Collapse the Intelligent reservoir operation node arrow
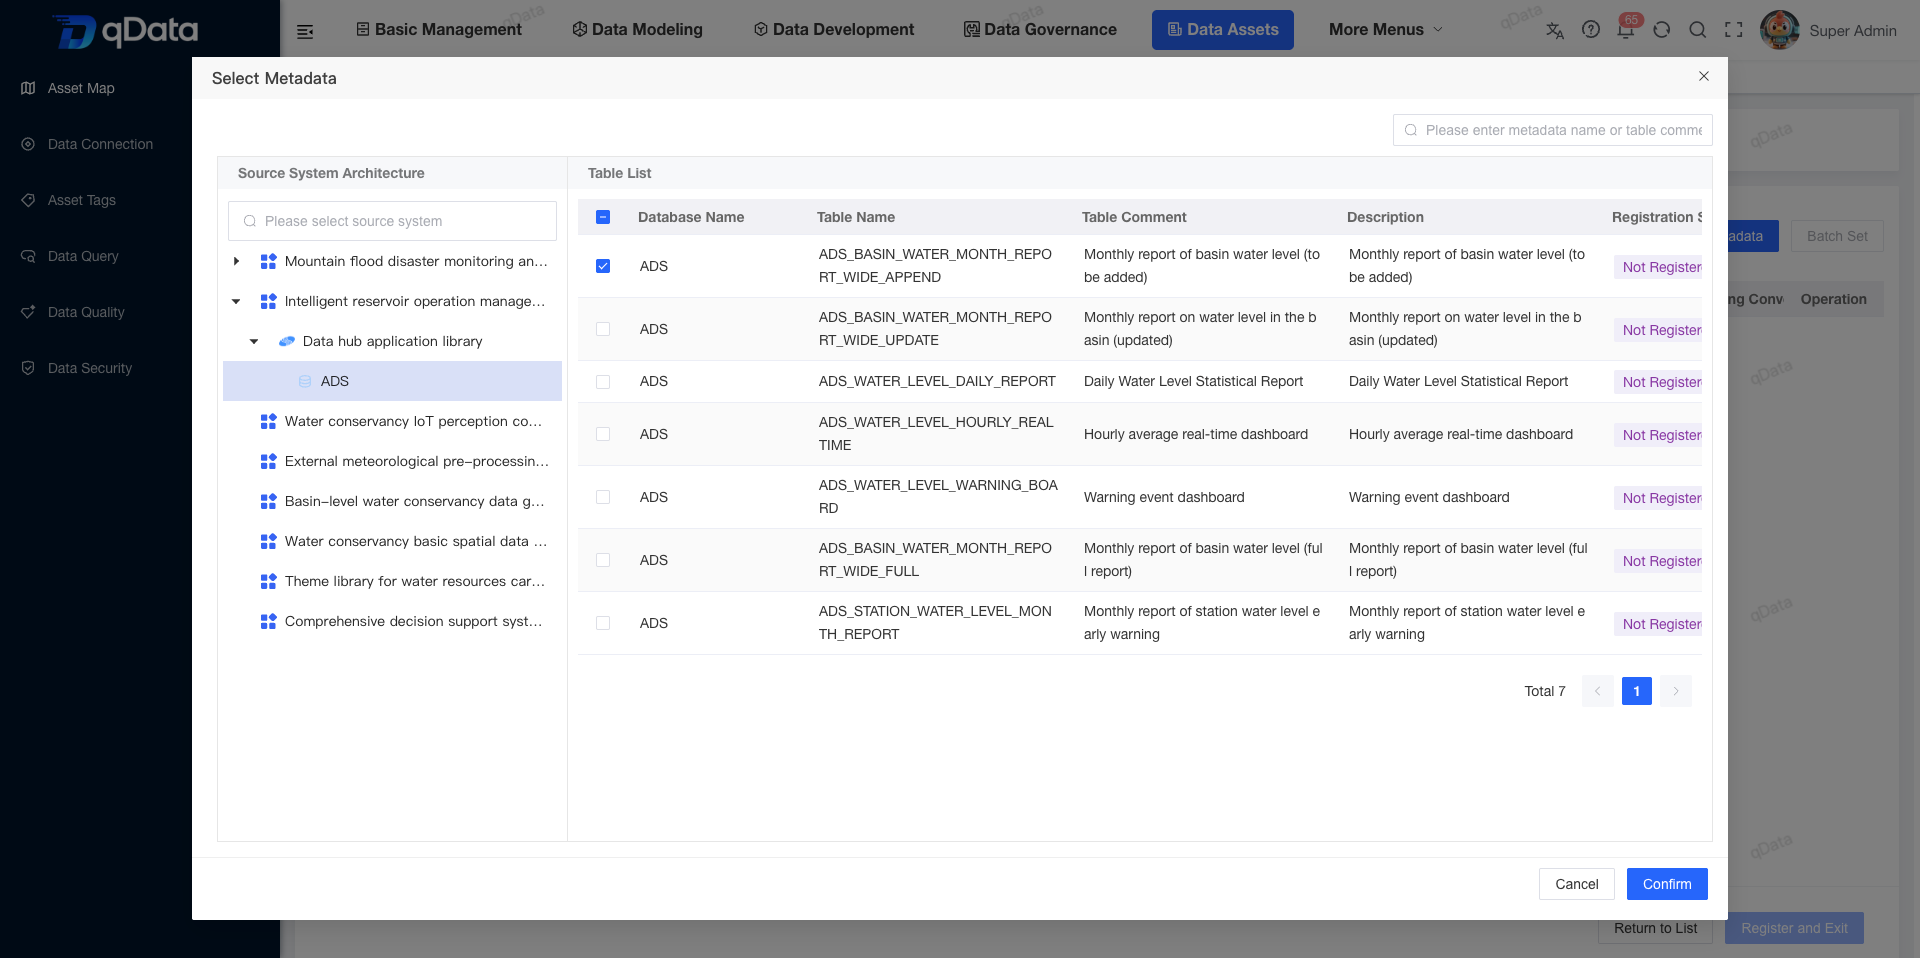The height and width of the screenshot is (958, 1920). click(236, 301)
